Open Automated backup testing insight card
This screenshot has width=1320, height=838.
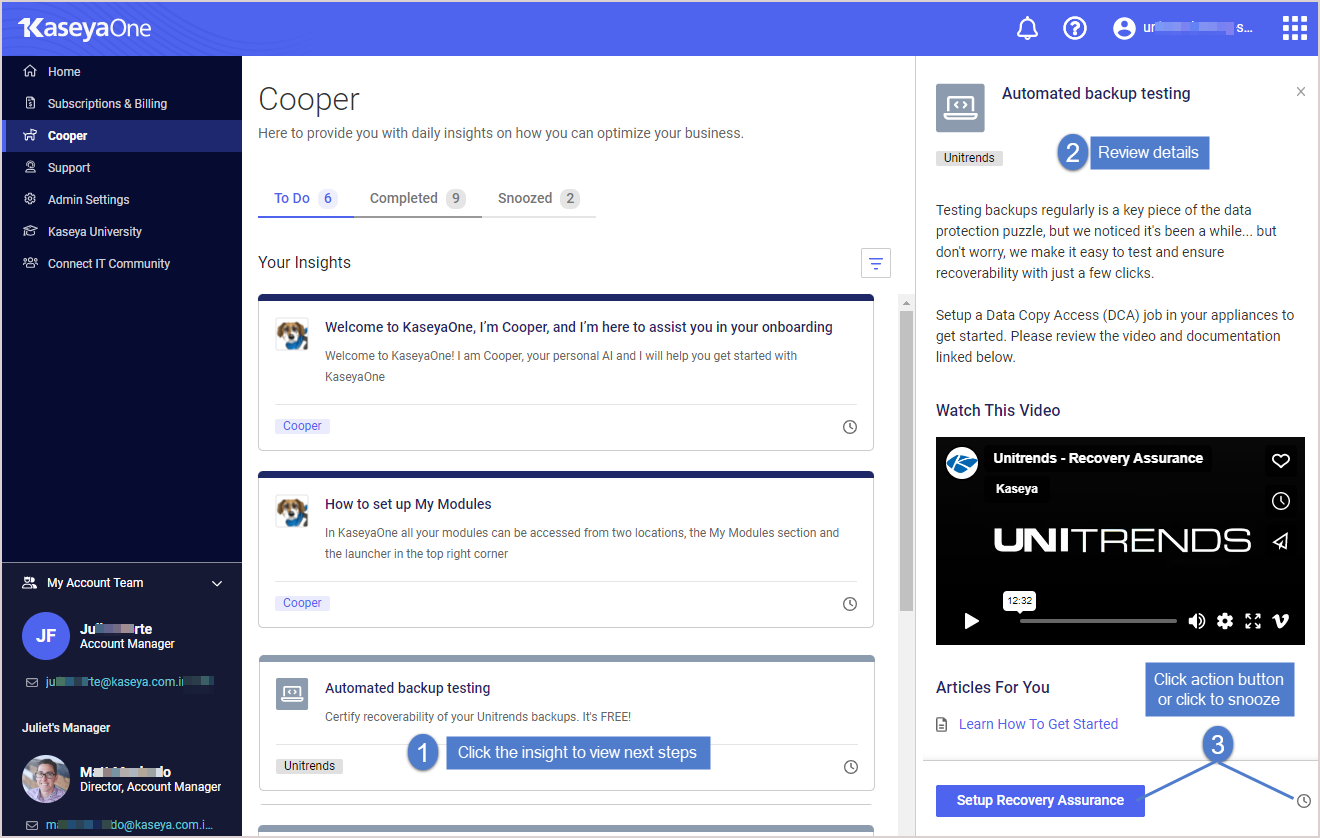click(566, 723)
